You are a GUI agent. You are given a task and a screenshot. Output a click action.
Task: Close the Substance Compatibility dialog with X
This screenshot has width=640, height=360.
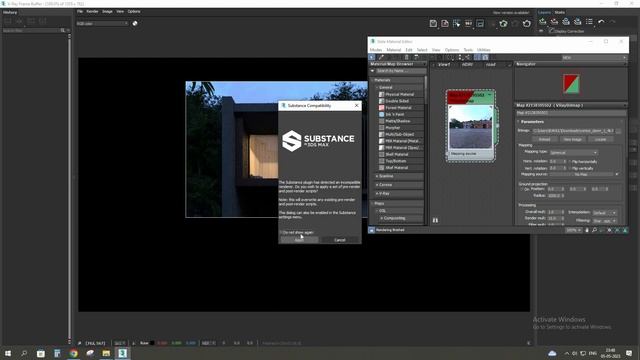point(356,105)
